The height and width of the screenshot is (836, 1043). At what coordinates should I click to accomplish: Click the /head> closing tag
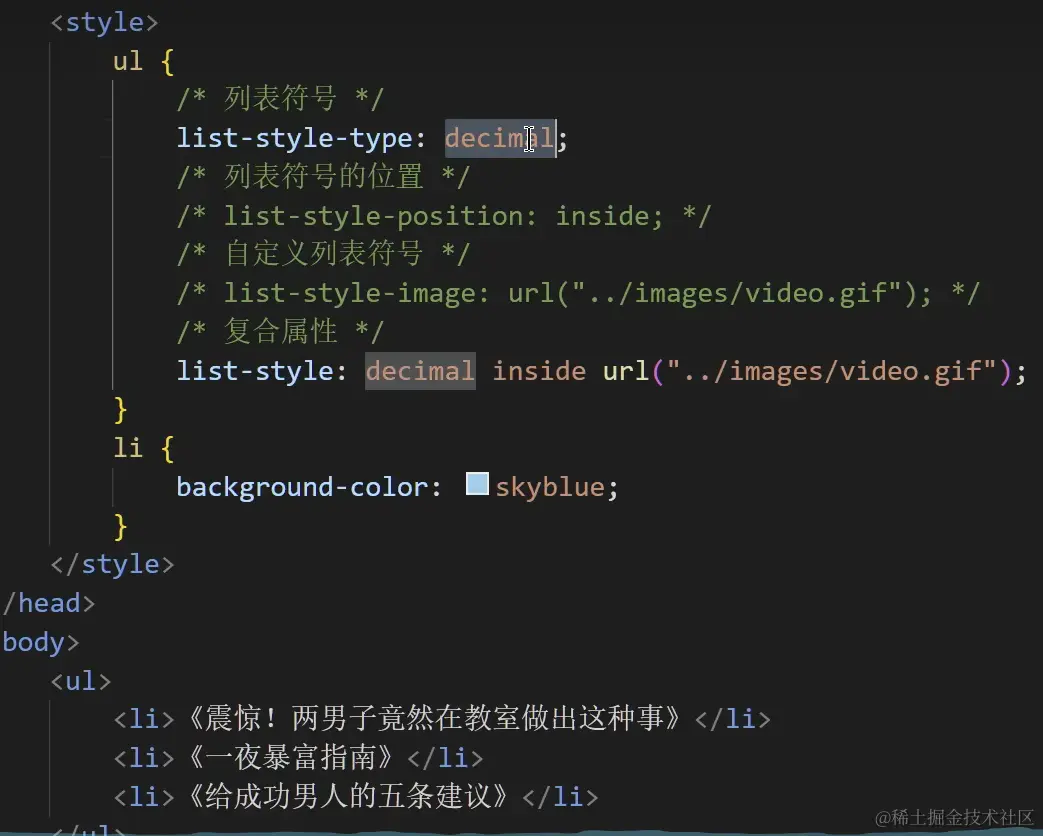point(50,603)
